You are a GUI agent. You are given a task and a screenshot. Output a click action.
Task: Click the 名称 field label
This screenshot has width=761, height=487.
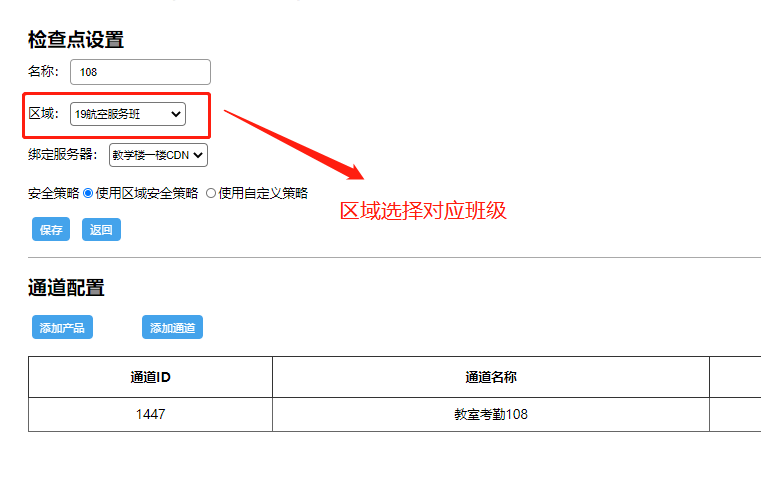(44, 72)
